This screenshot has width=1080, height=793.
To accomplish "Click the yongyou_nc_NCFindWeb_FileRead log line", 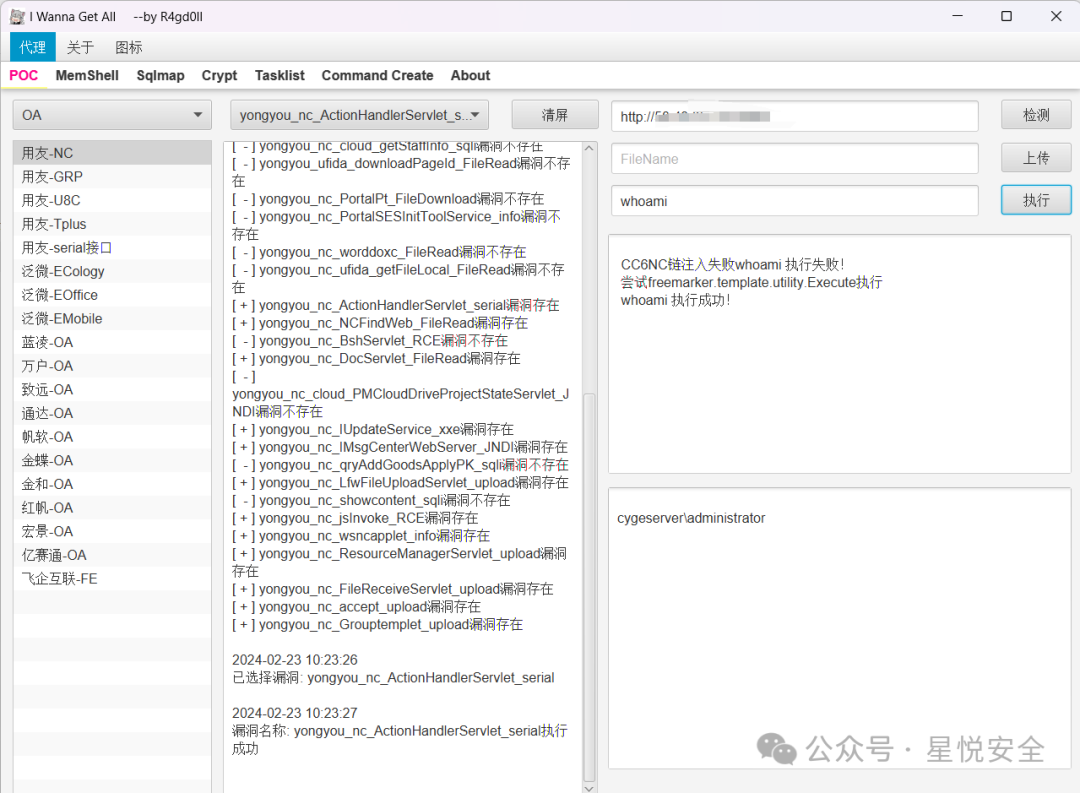I will [x=380, y=323].
